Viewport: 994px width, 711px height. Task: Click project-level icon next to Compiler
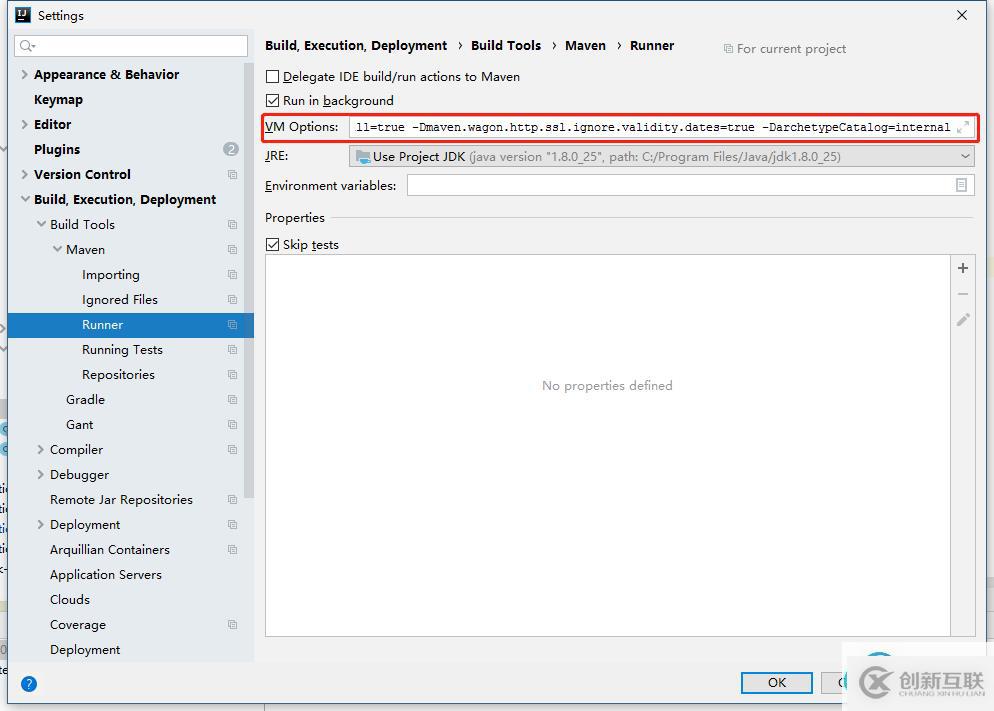tap(233, 449)
